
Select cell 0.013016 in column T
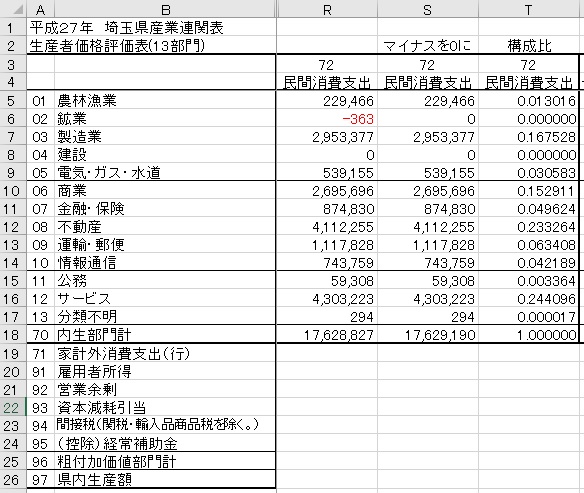pos(529,101)
